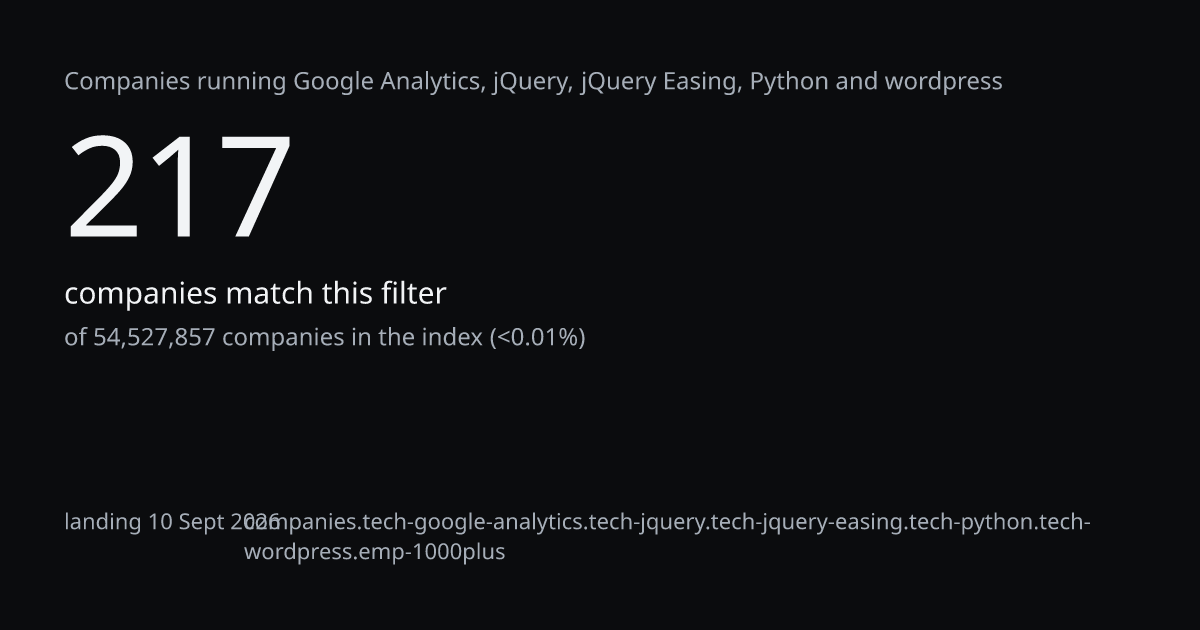Screen dimensions: 1200x630
Task: Click "jQuery Easing" in the heading
Action: coord(658,82)
